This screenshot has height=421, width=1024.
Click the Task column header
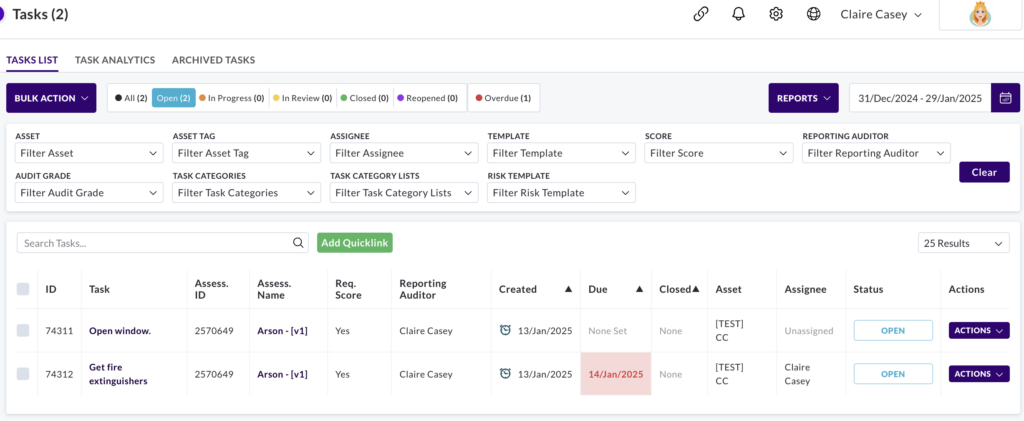(x=99, y=289)
